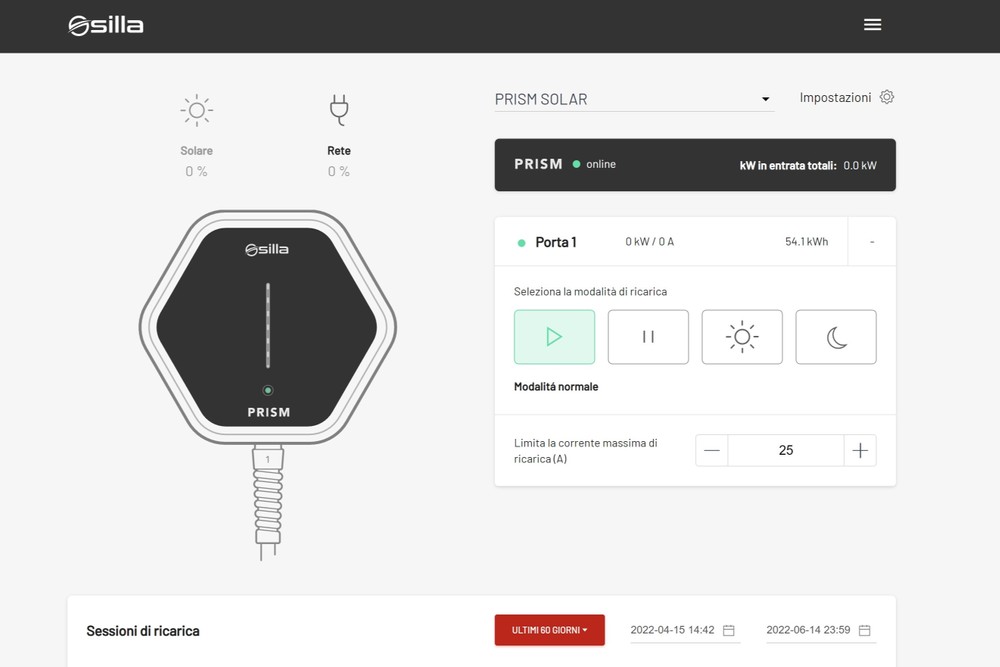The width and height of the screenshot is (1000, 667).
Task: Click the max current value field
Action: 785,450
